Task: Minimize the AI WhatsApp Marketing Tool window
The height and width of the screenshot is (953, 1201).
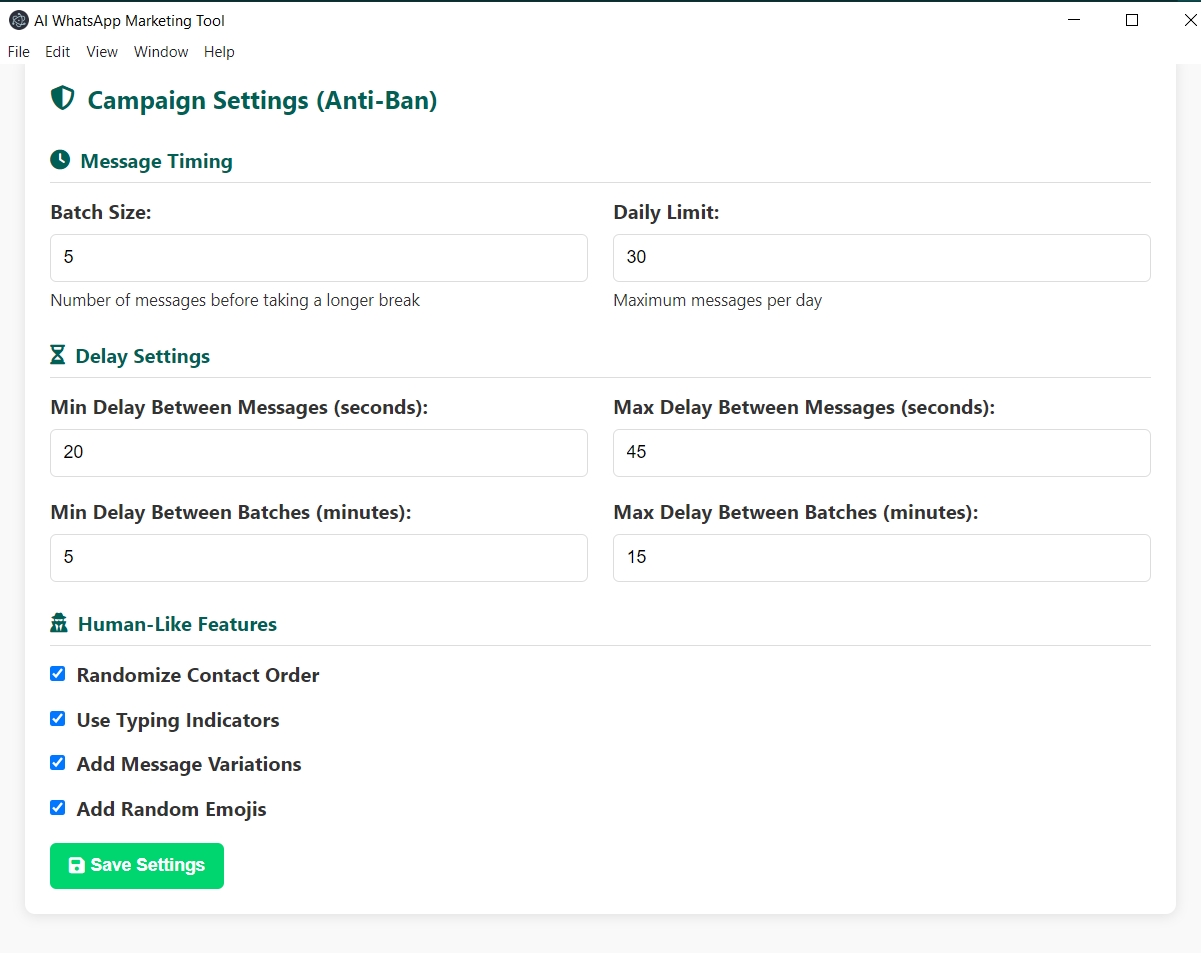Action: click(x=1074, y=20)
